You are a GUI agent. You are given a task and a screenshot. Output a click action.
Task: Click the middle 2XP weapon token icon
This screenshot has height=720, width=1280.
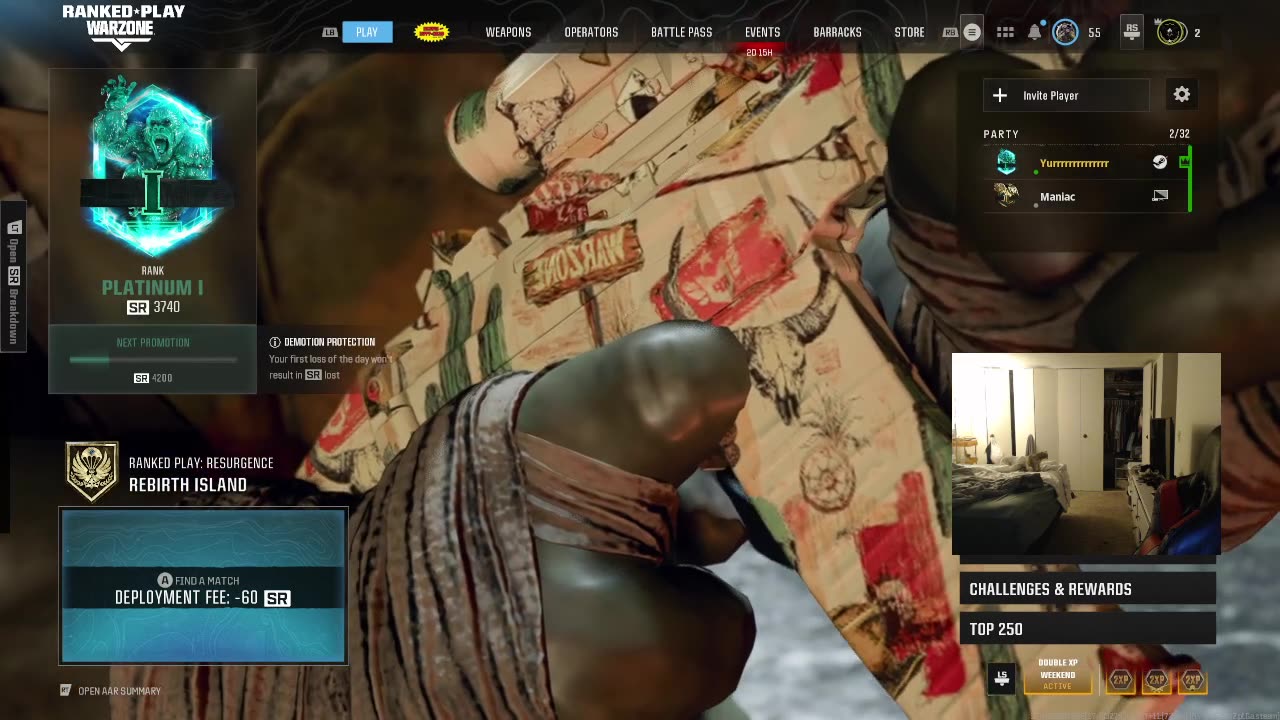(x=1157, y=680)
